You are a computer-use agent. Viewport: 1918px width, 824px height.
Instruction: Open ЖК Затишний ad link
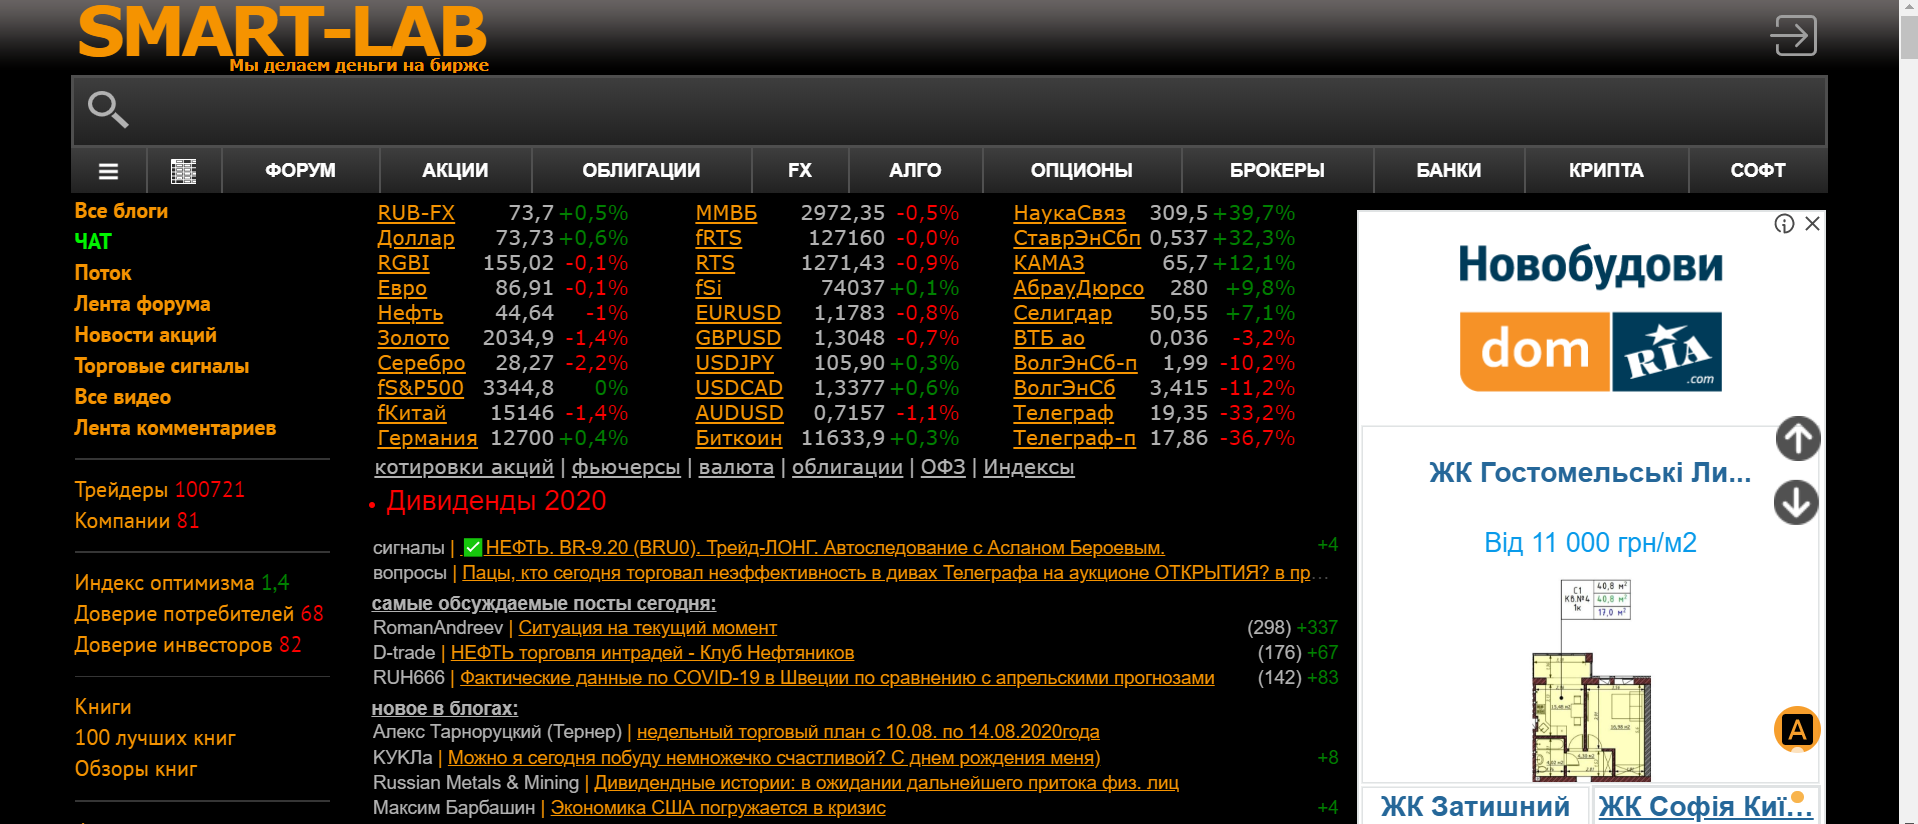point(1475,806)
